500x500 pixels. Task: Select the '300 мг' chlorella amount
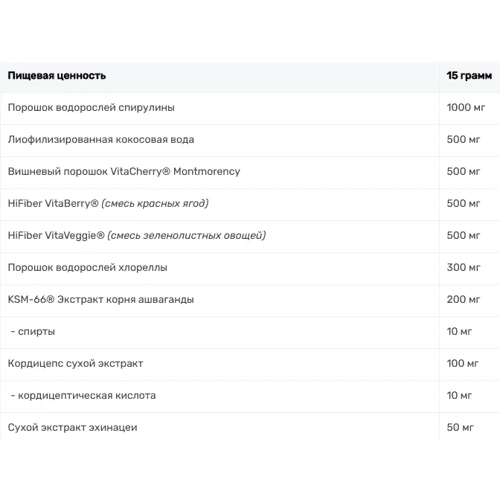(x=463, y=267)
